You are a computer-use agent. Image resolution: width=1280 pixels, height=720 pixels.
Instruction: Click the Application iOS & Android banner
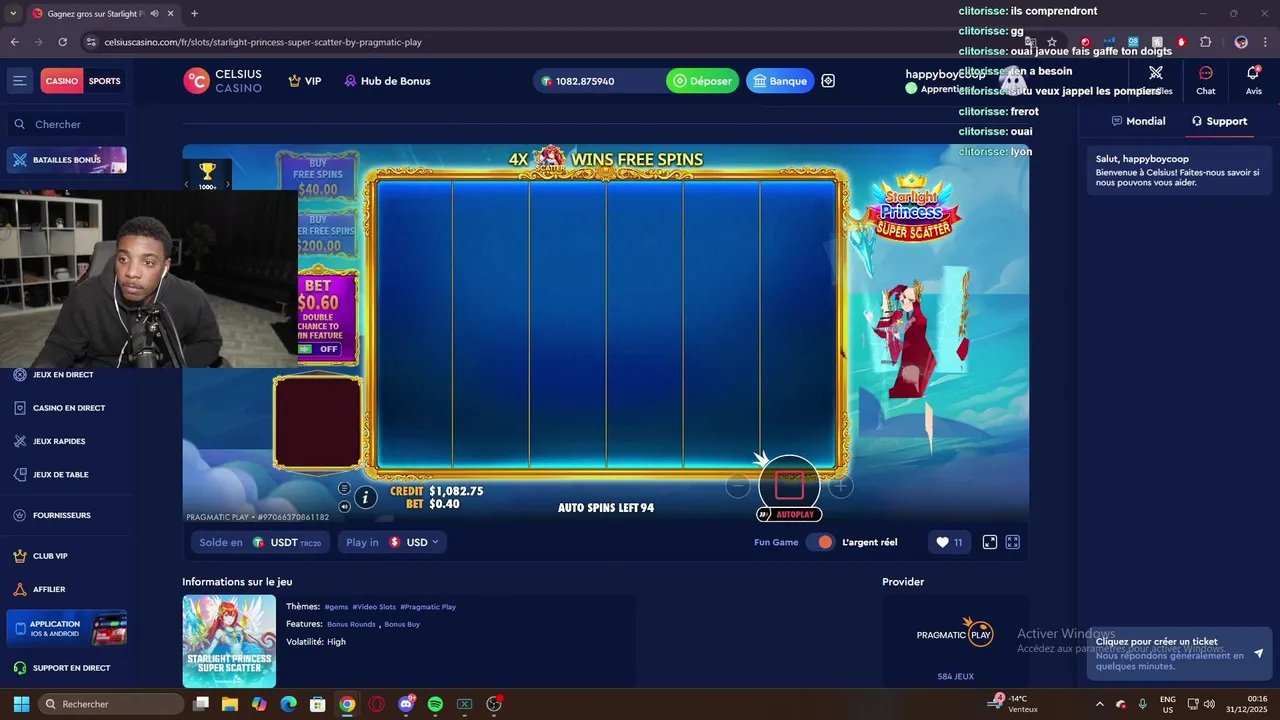click(x=67, y=628)
